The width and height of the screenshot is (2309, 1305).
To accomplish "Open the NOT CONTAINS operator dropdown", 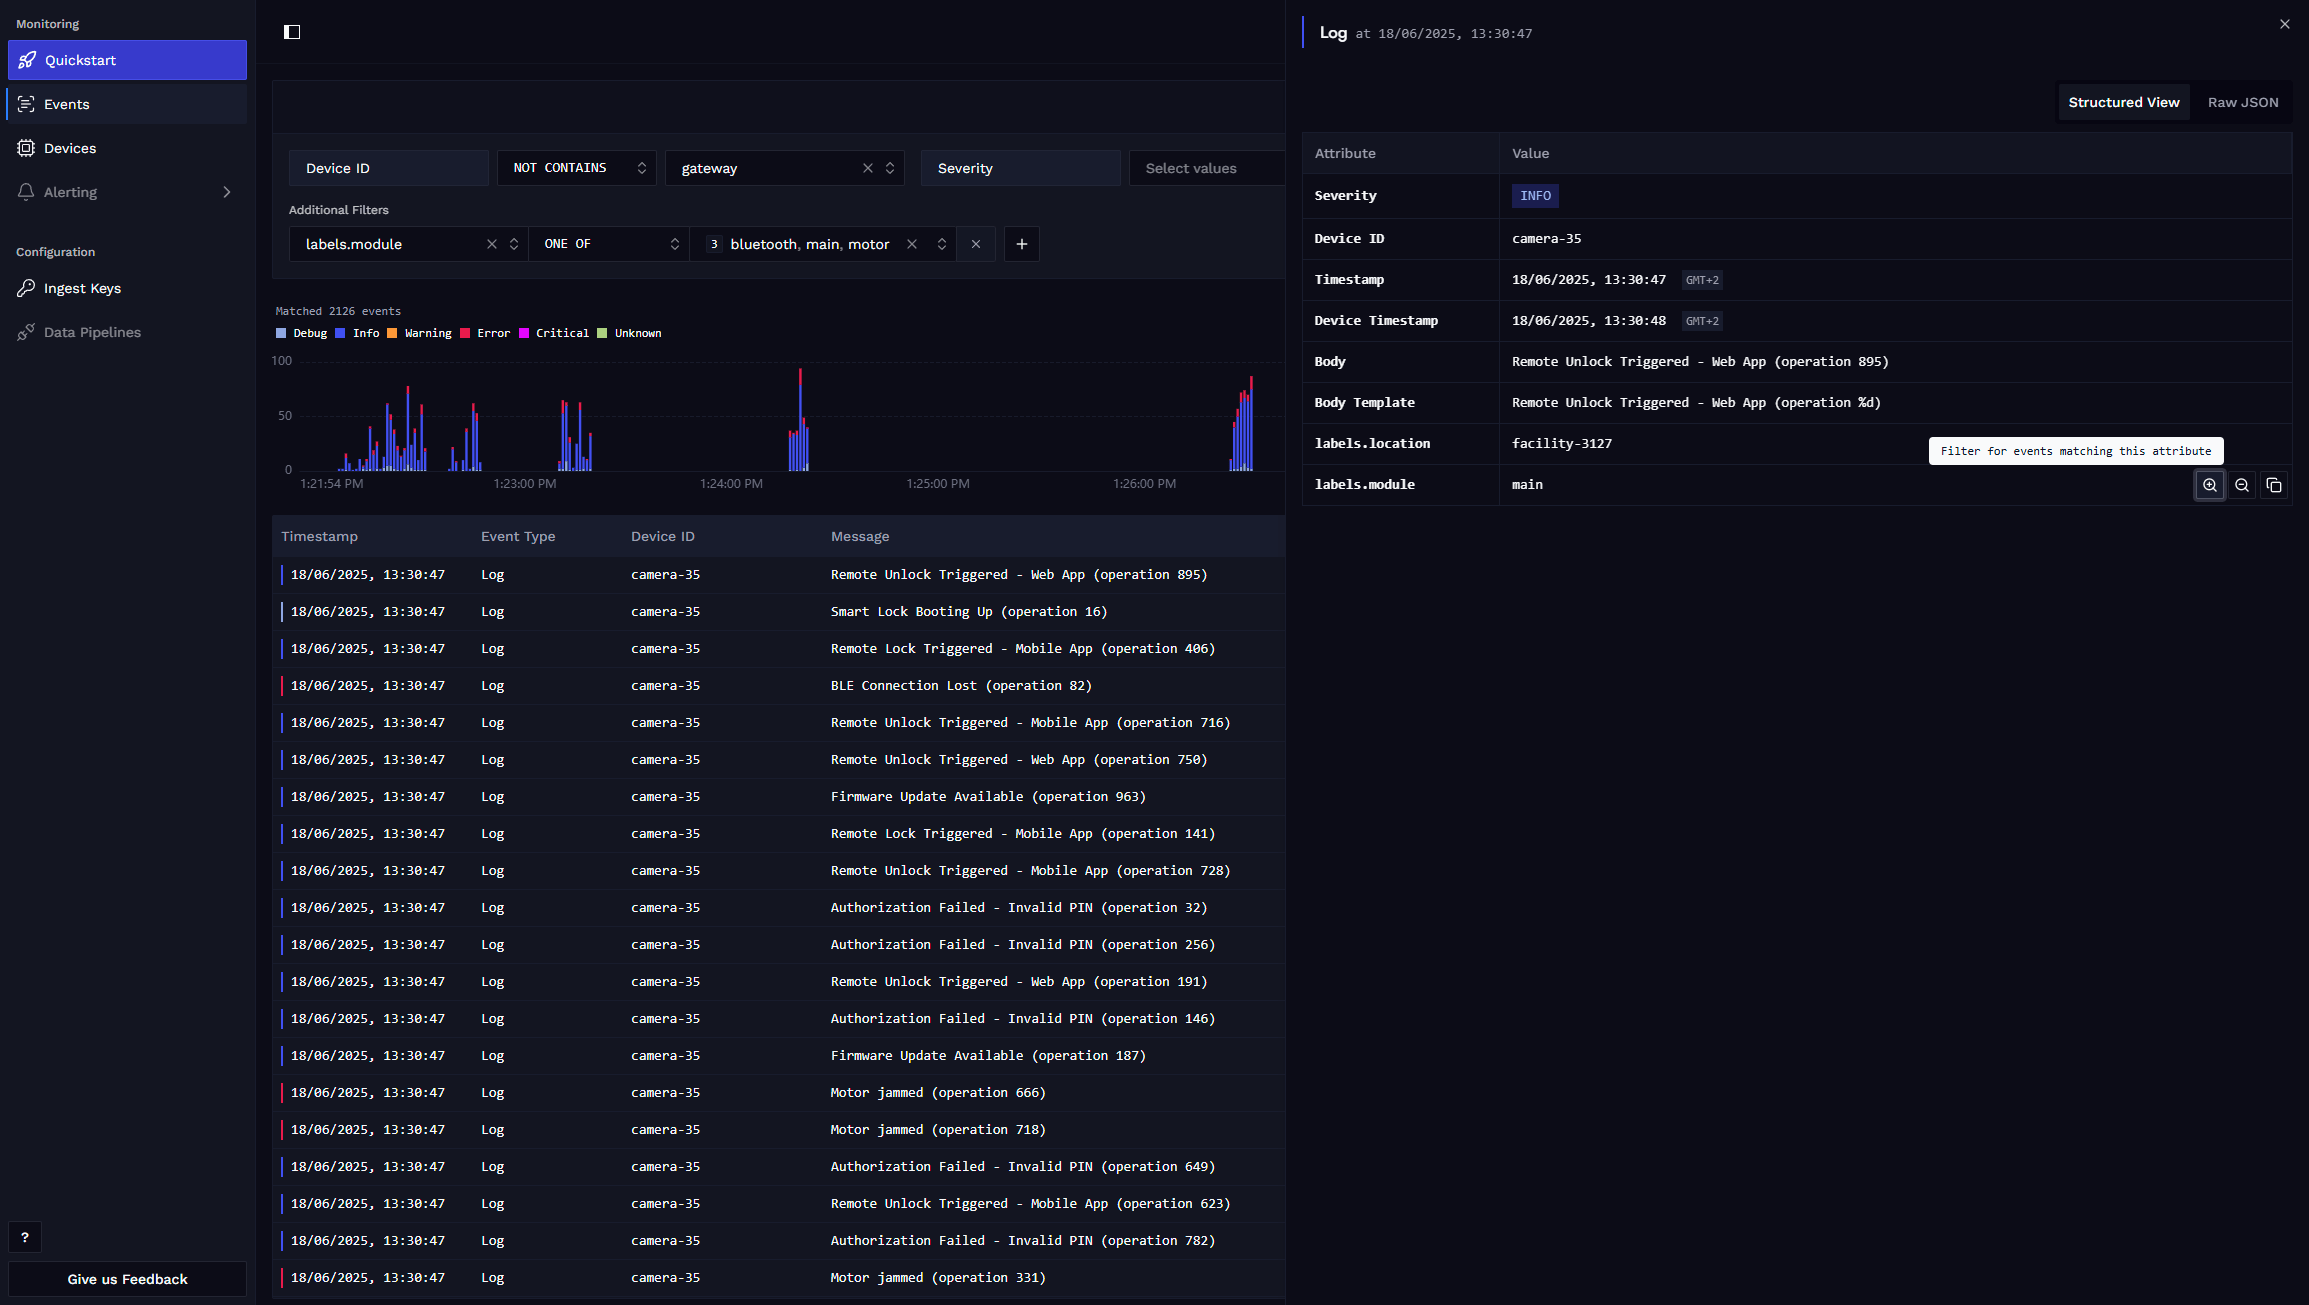I will pyautogui.click(x=577, y=168).
